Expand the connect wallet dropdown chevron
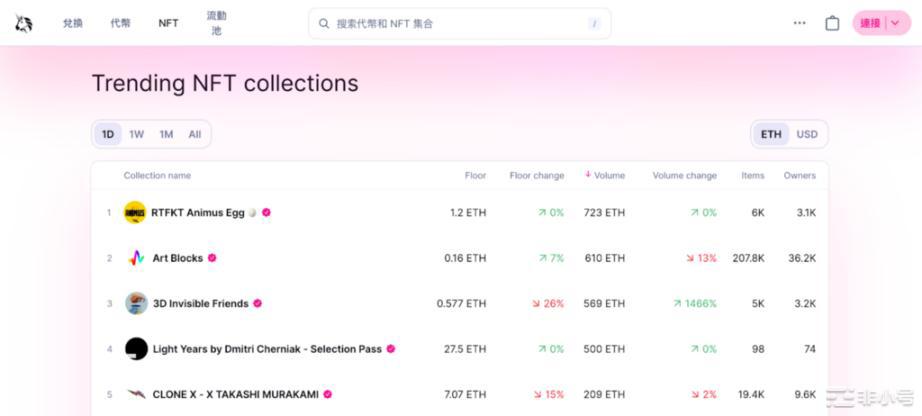Image resolution: width=922 pixels, height=416 pixels. coord(895,23)
